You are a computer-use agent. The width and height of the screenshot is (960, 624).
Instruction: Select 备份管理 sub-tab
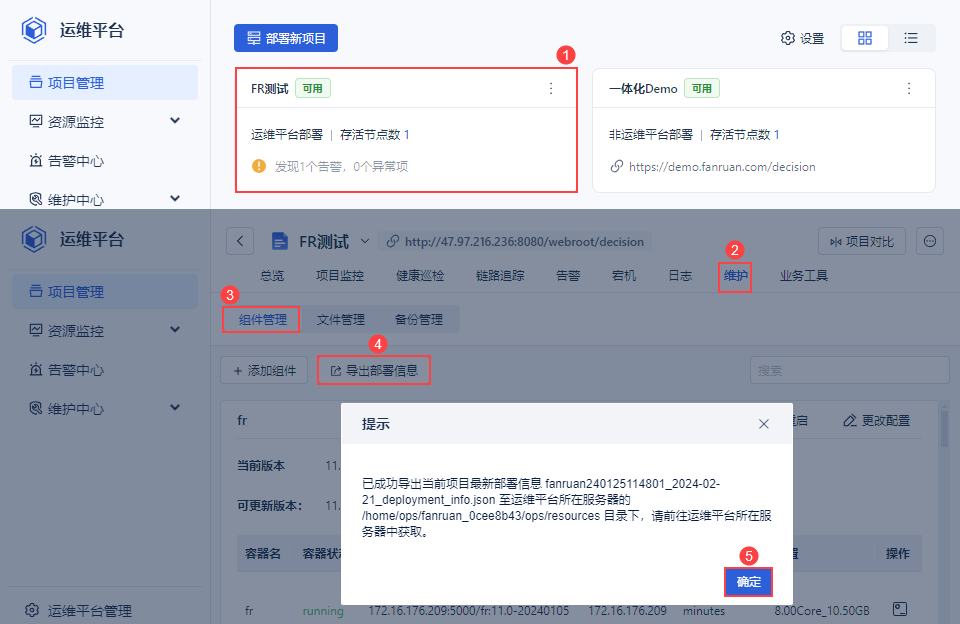coord(419,320)
